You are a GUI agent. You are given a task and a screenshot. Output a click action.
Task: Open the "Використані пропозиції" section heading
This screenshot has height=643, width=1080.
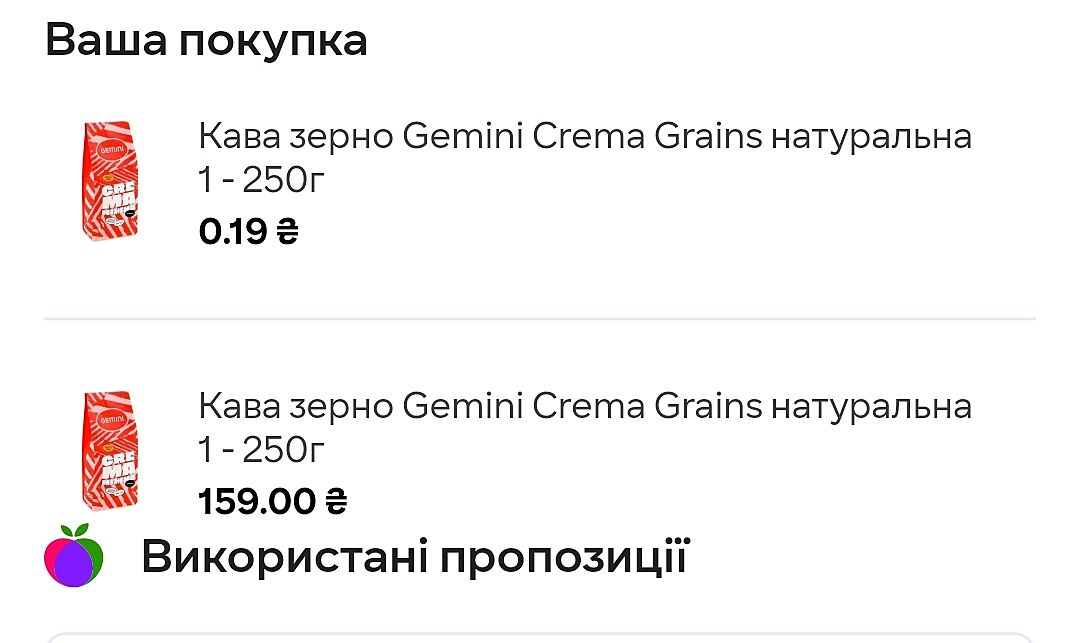pos(415,556)
